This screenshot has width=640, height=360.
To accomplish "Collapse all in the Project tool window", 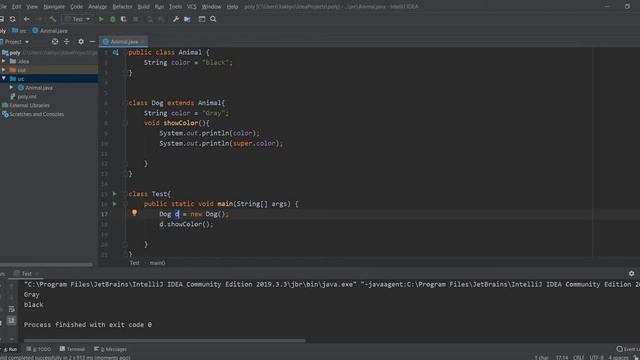I will click(x=67, y=42).
